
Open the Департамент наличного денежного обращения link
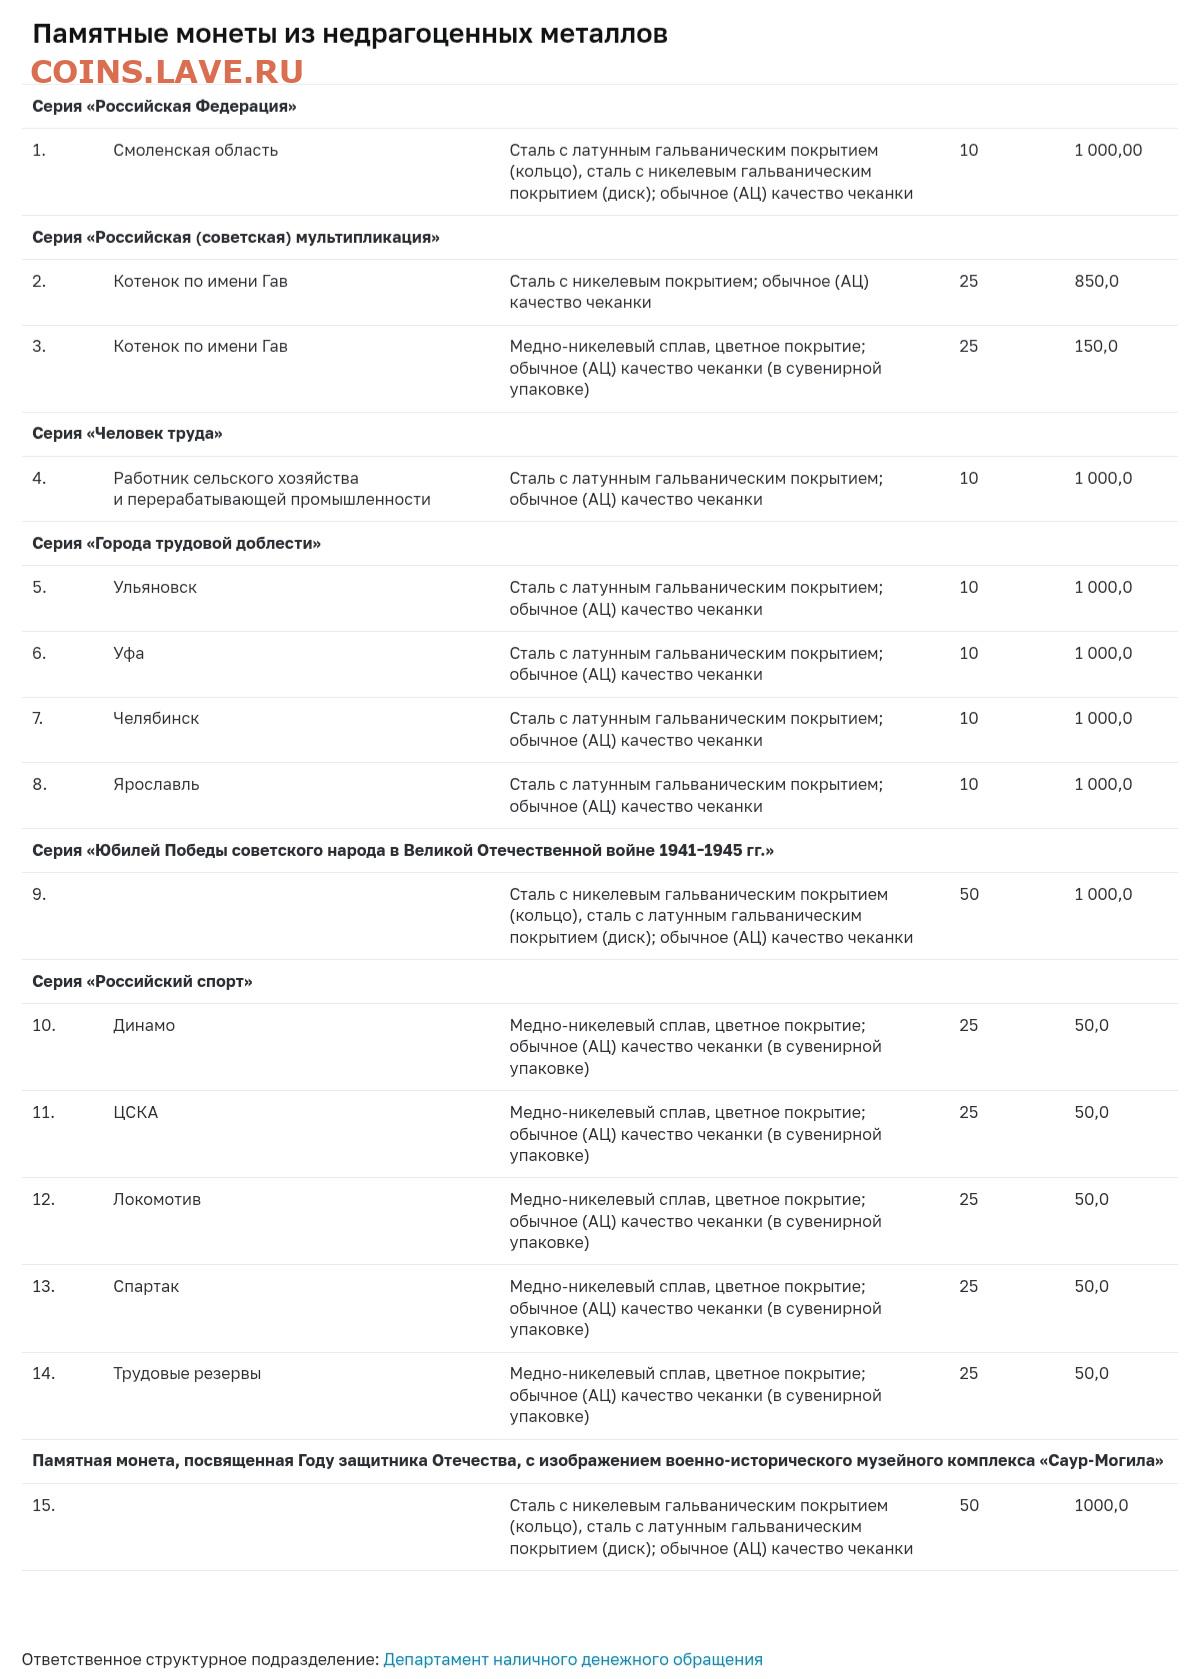572,1659
